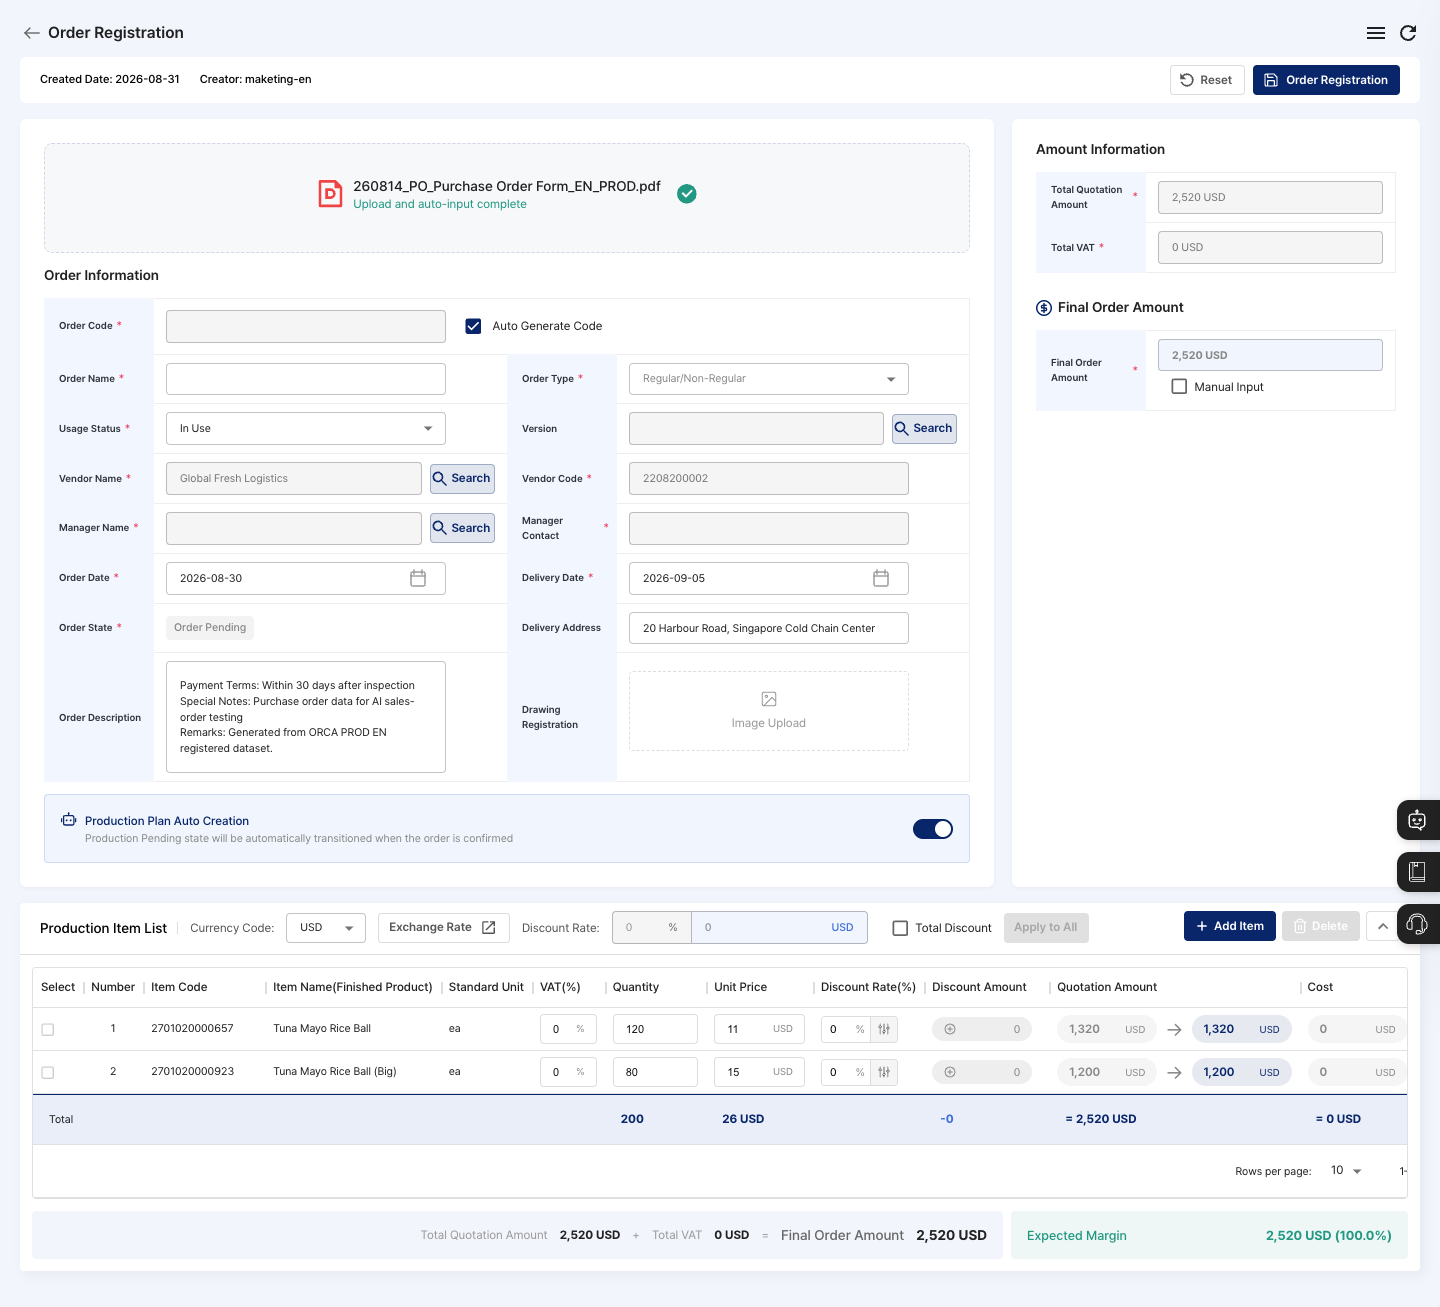Open the Order Date calendar icon
Viewport: 1440px width, 1307px height.
tap(418, 578)
